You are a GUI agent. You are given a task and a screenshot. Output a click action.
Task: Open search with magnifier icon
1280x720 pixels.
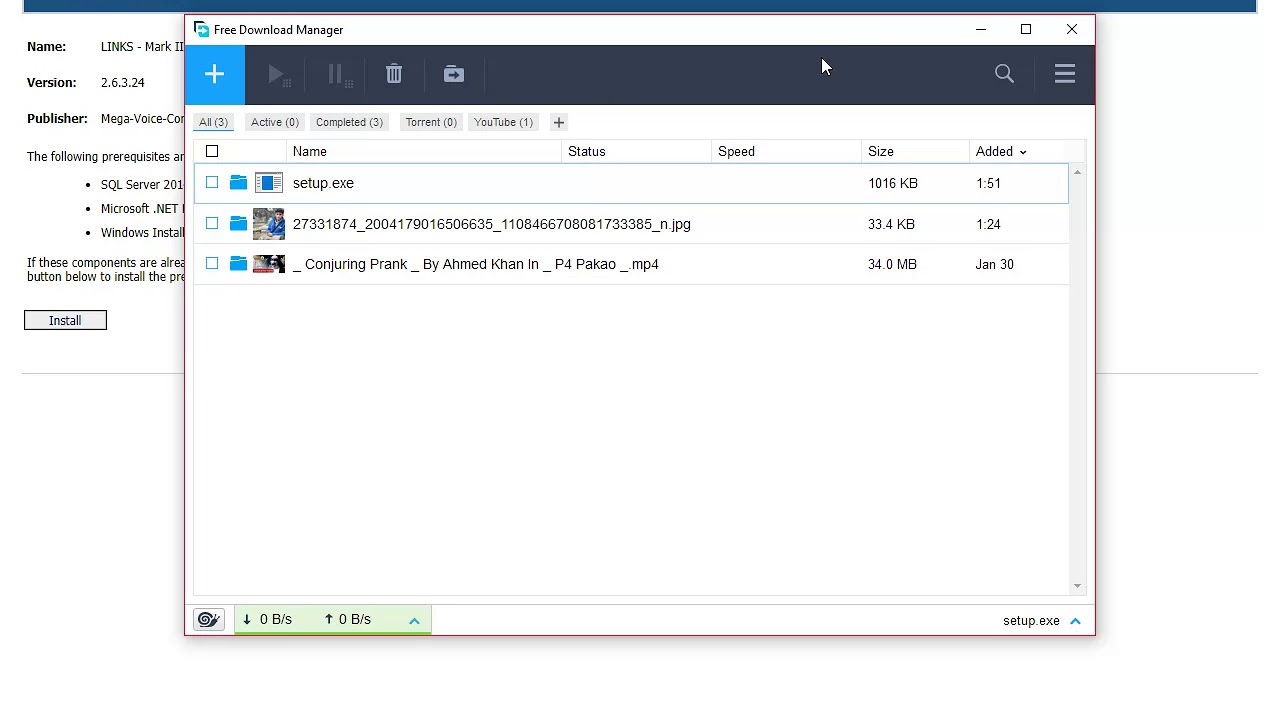coord(1004,74)
